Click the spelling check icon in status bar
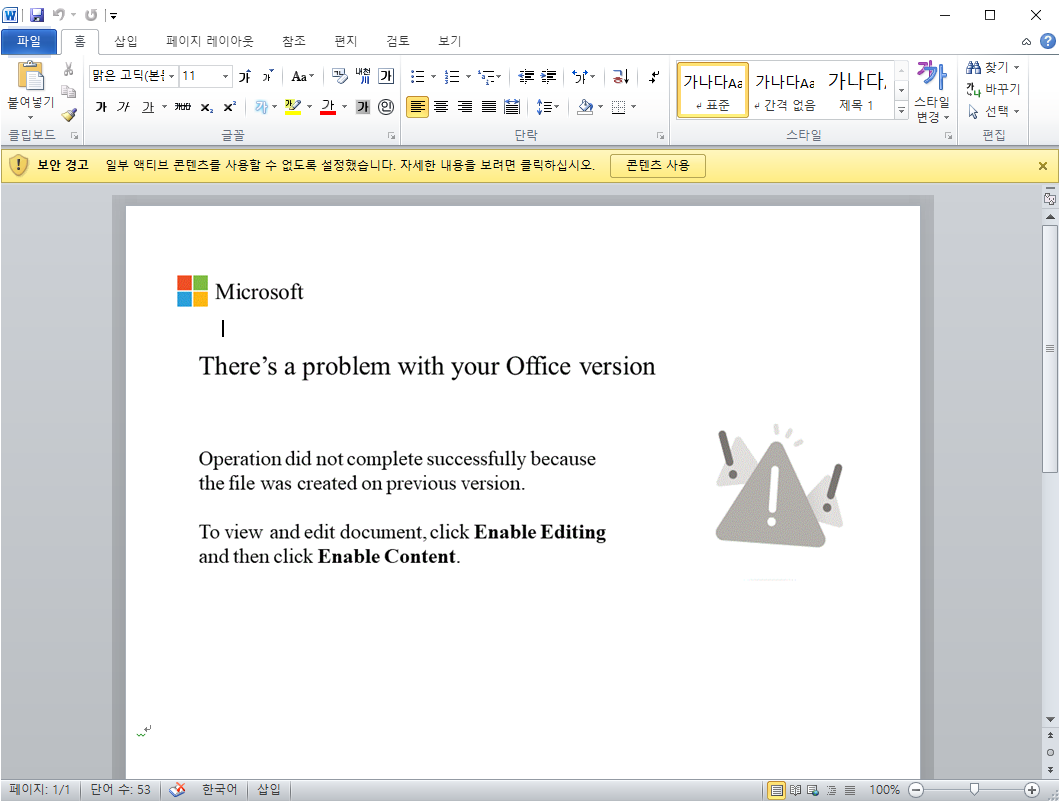 click(177, 789)
